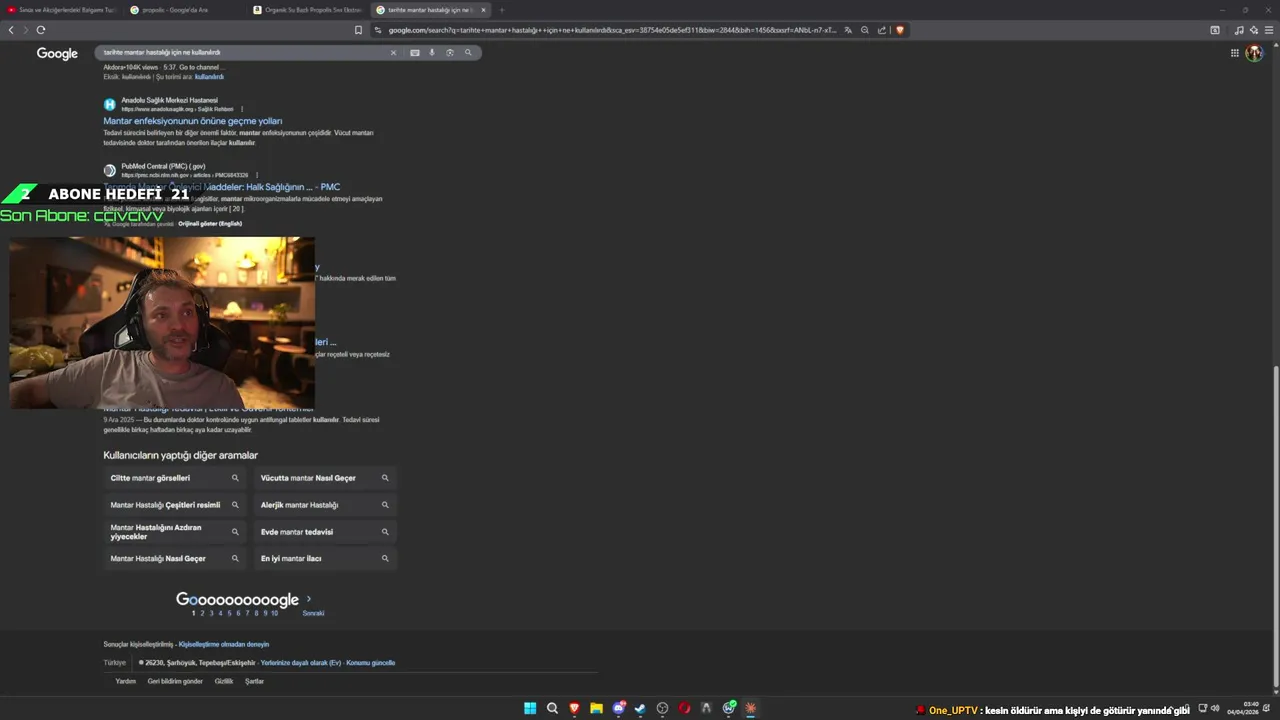
Task: Go back using the browser back arrow
Action: (x=11, y=30)
